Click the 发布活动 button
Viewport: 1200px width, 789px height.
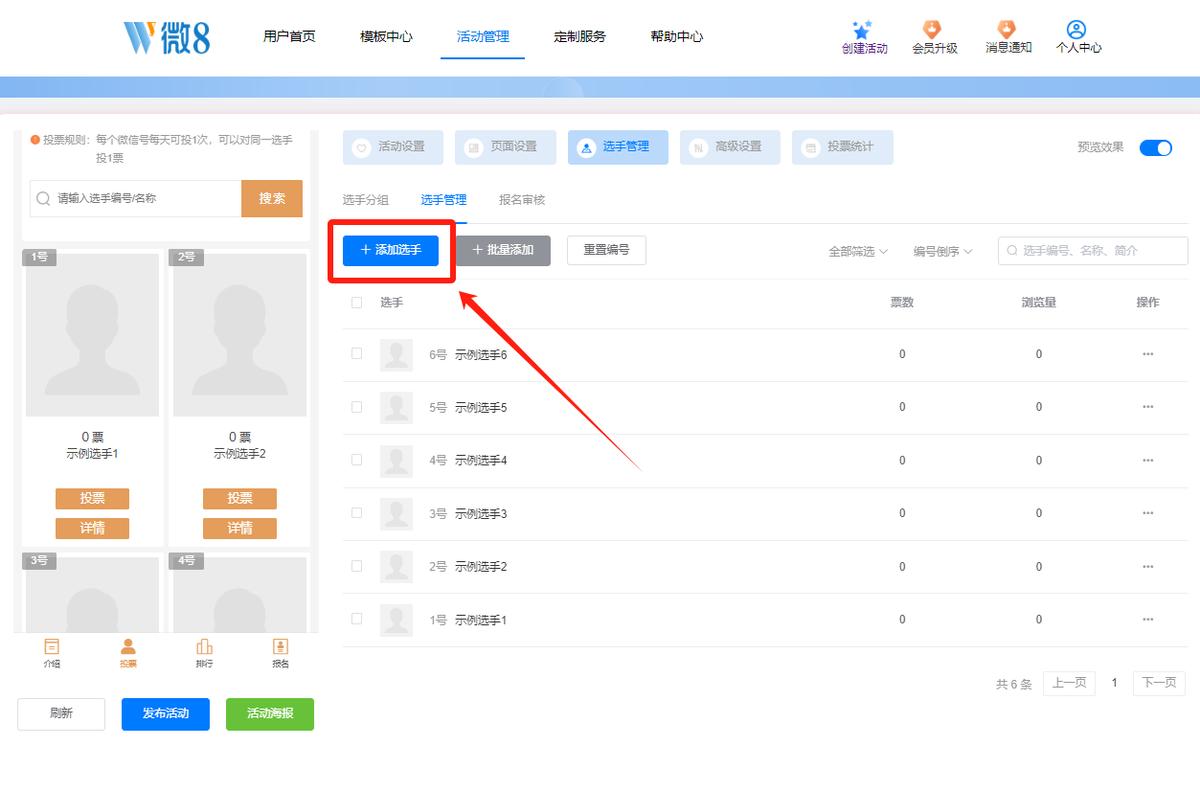coord(166,714)
